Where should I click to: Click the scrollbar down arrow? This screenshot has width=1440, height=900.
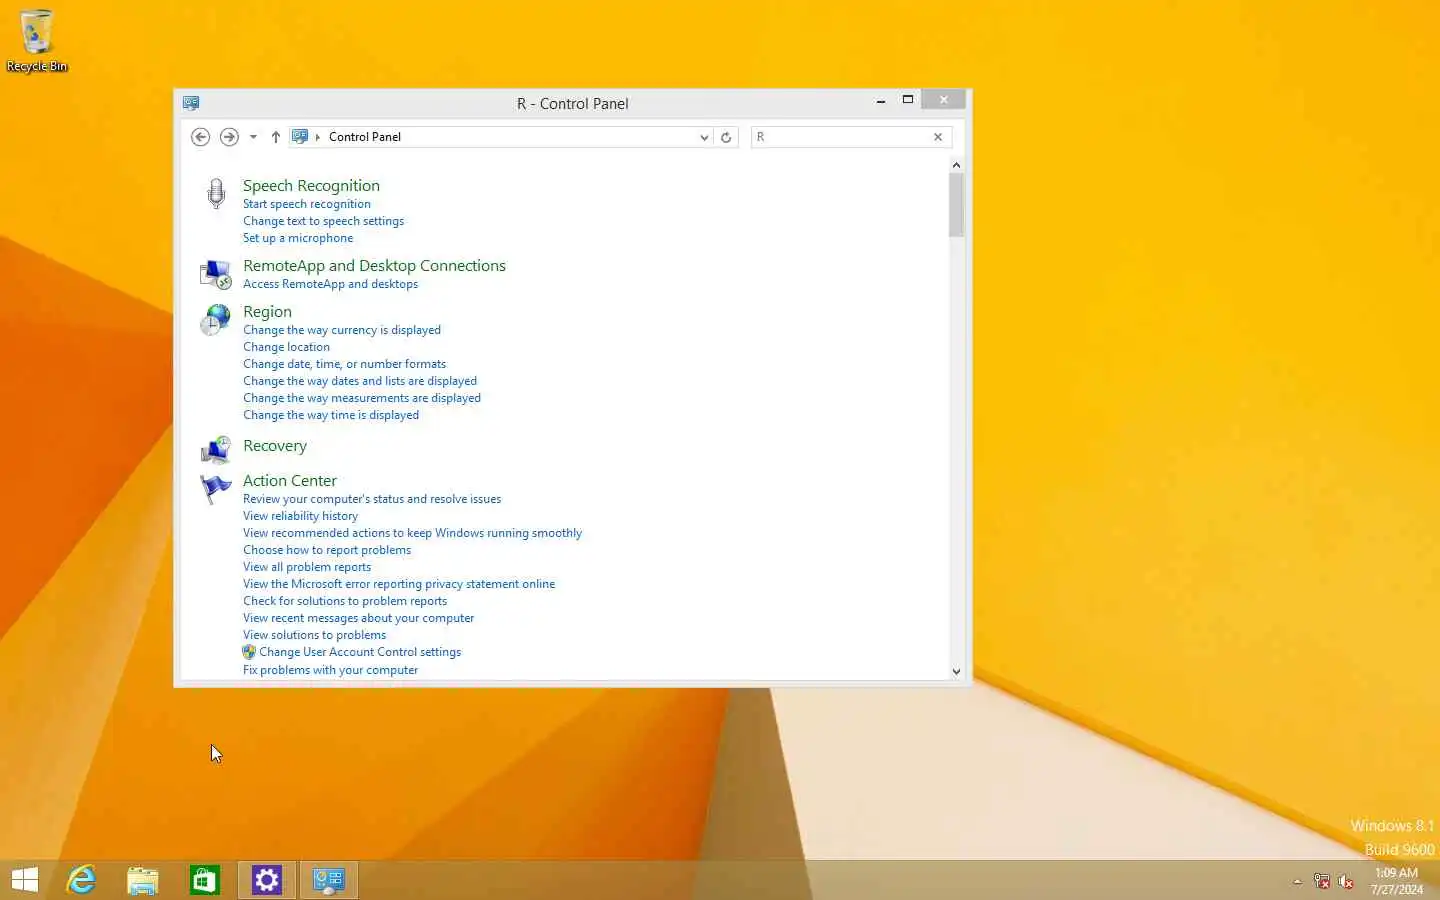pyautogui.click(x=956, y=672)
